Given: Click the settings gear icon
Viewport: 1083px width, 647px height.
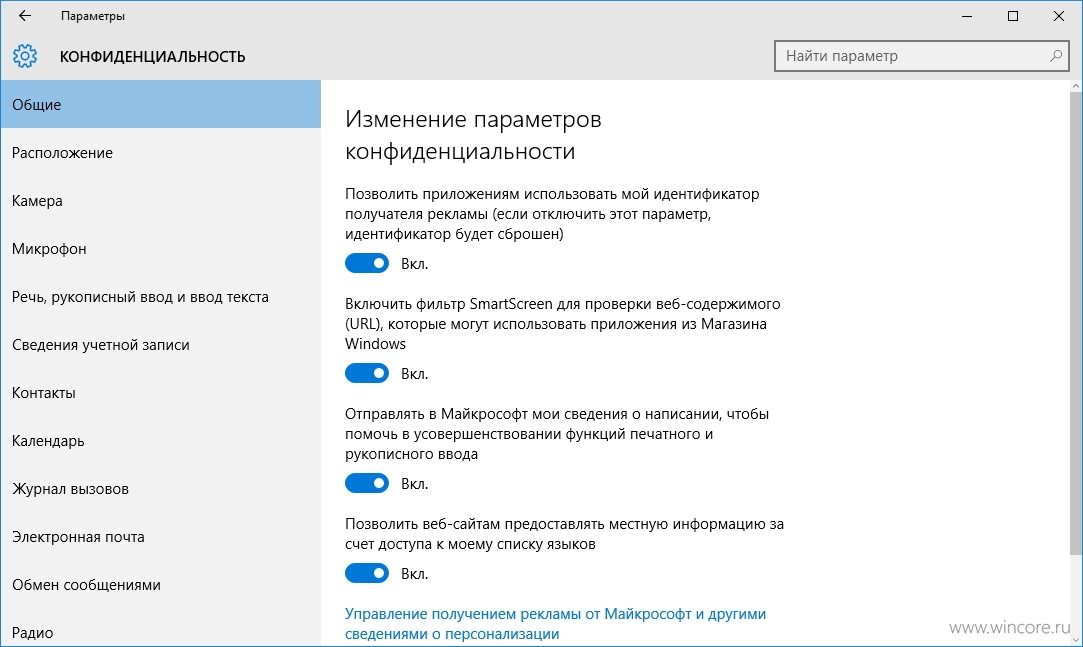Looking at the screenshot, I should coord(25,56).
